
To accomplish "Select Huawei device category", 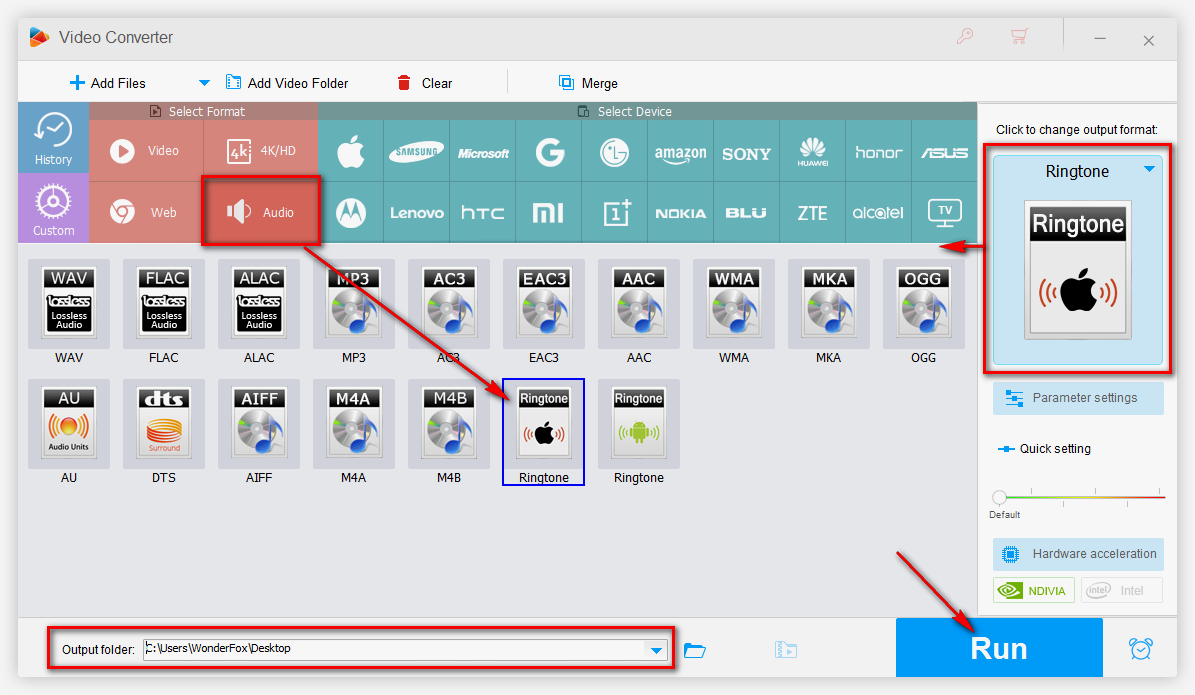I will (812, 151).
